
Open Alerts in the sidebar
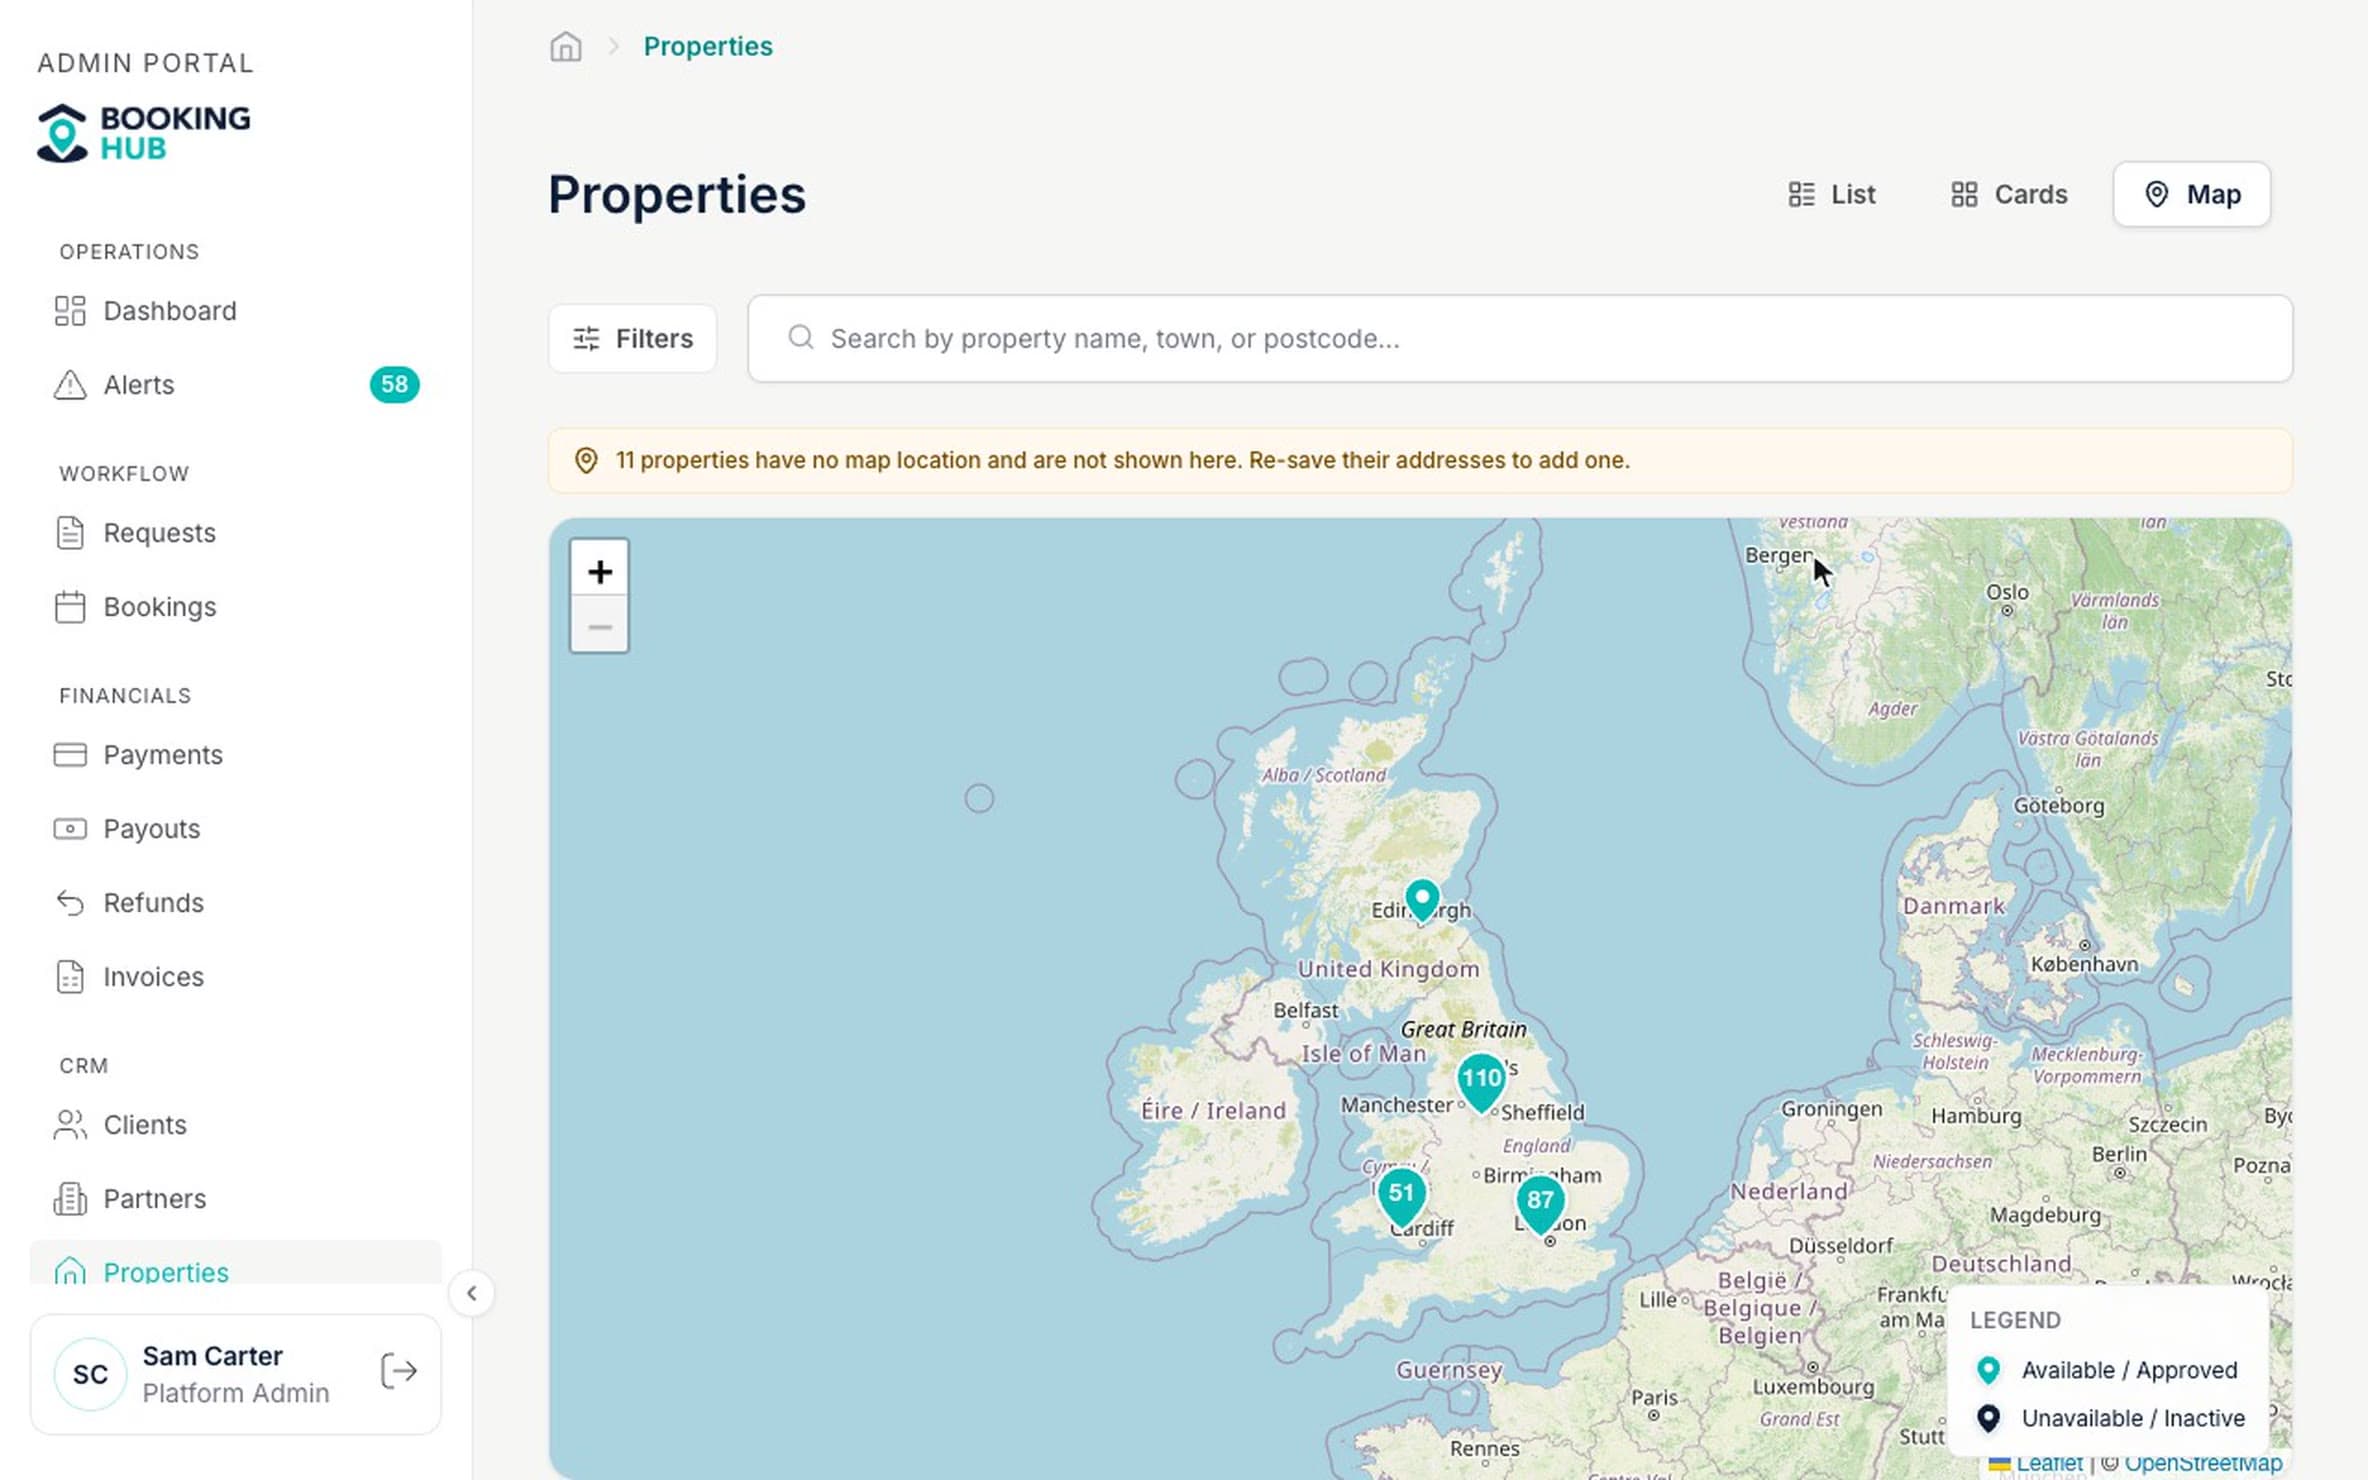pos(236,385)
